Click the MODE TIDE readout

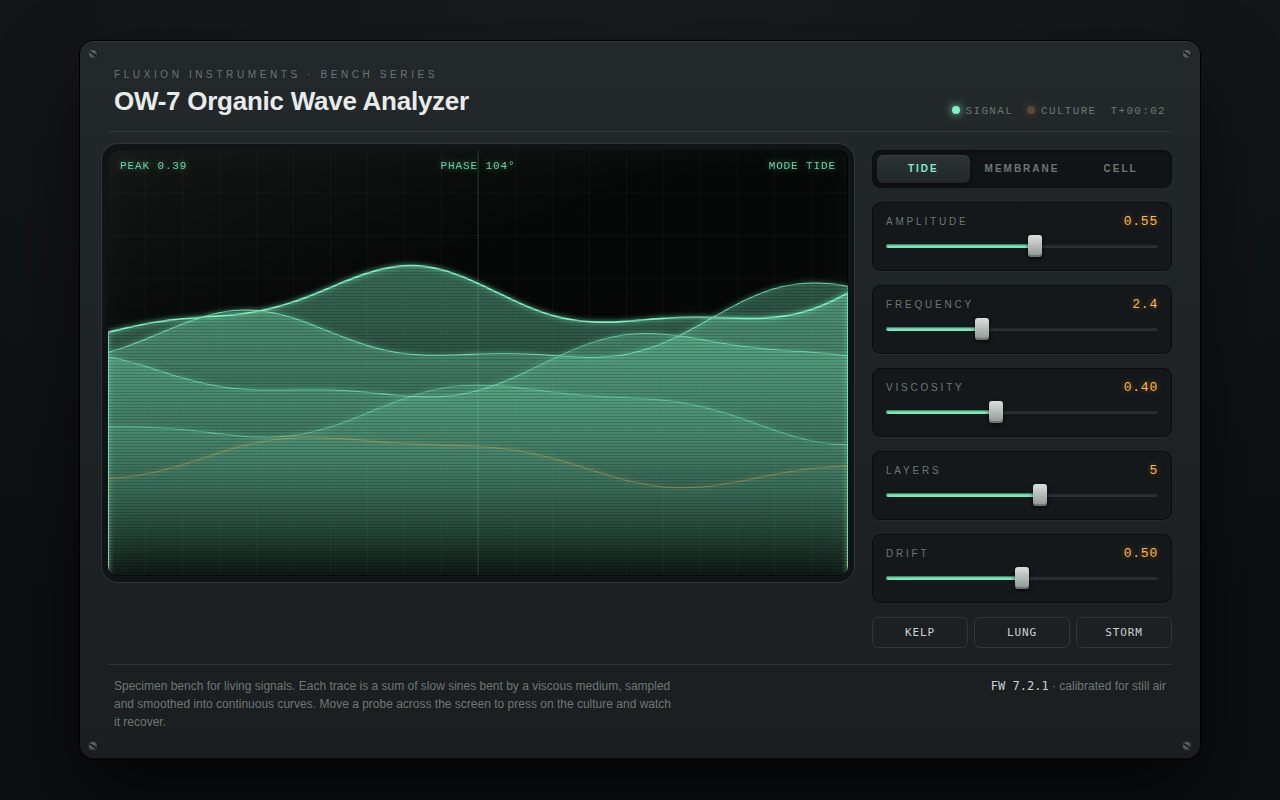coord(802,166)
